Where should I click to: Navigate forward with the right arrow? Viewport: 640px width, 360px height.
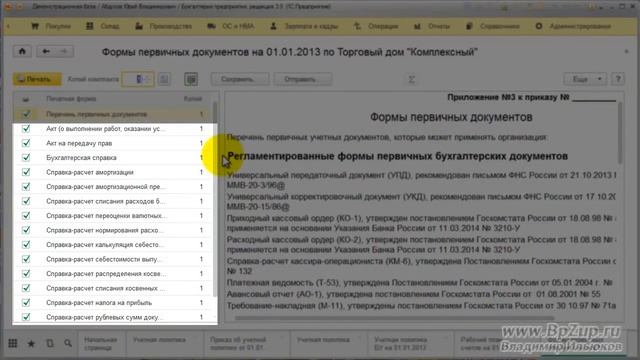[x=64, y=51]
